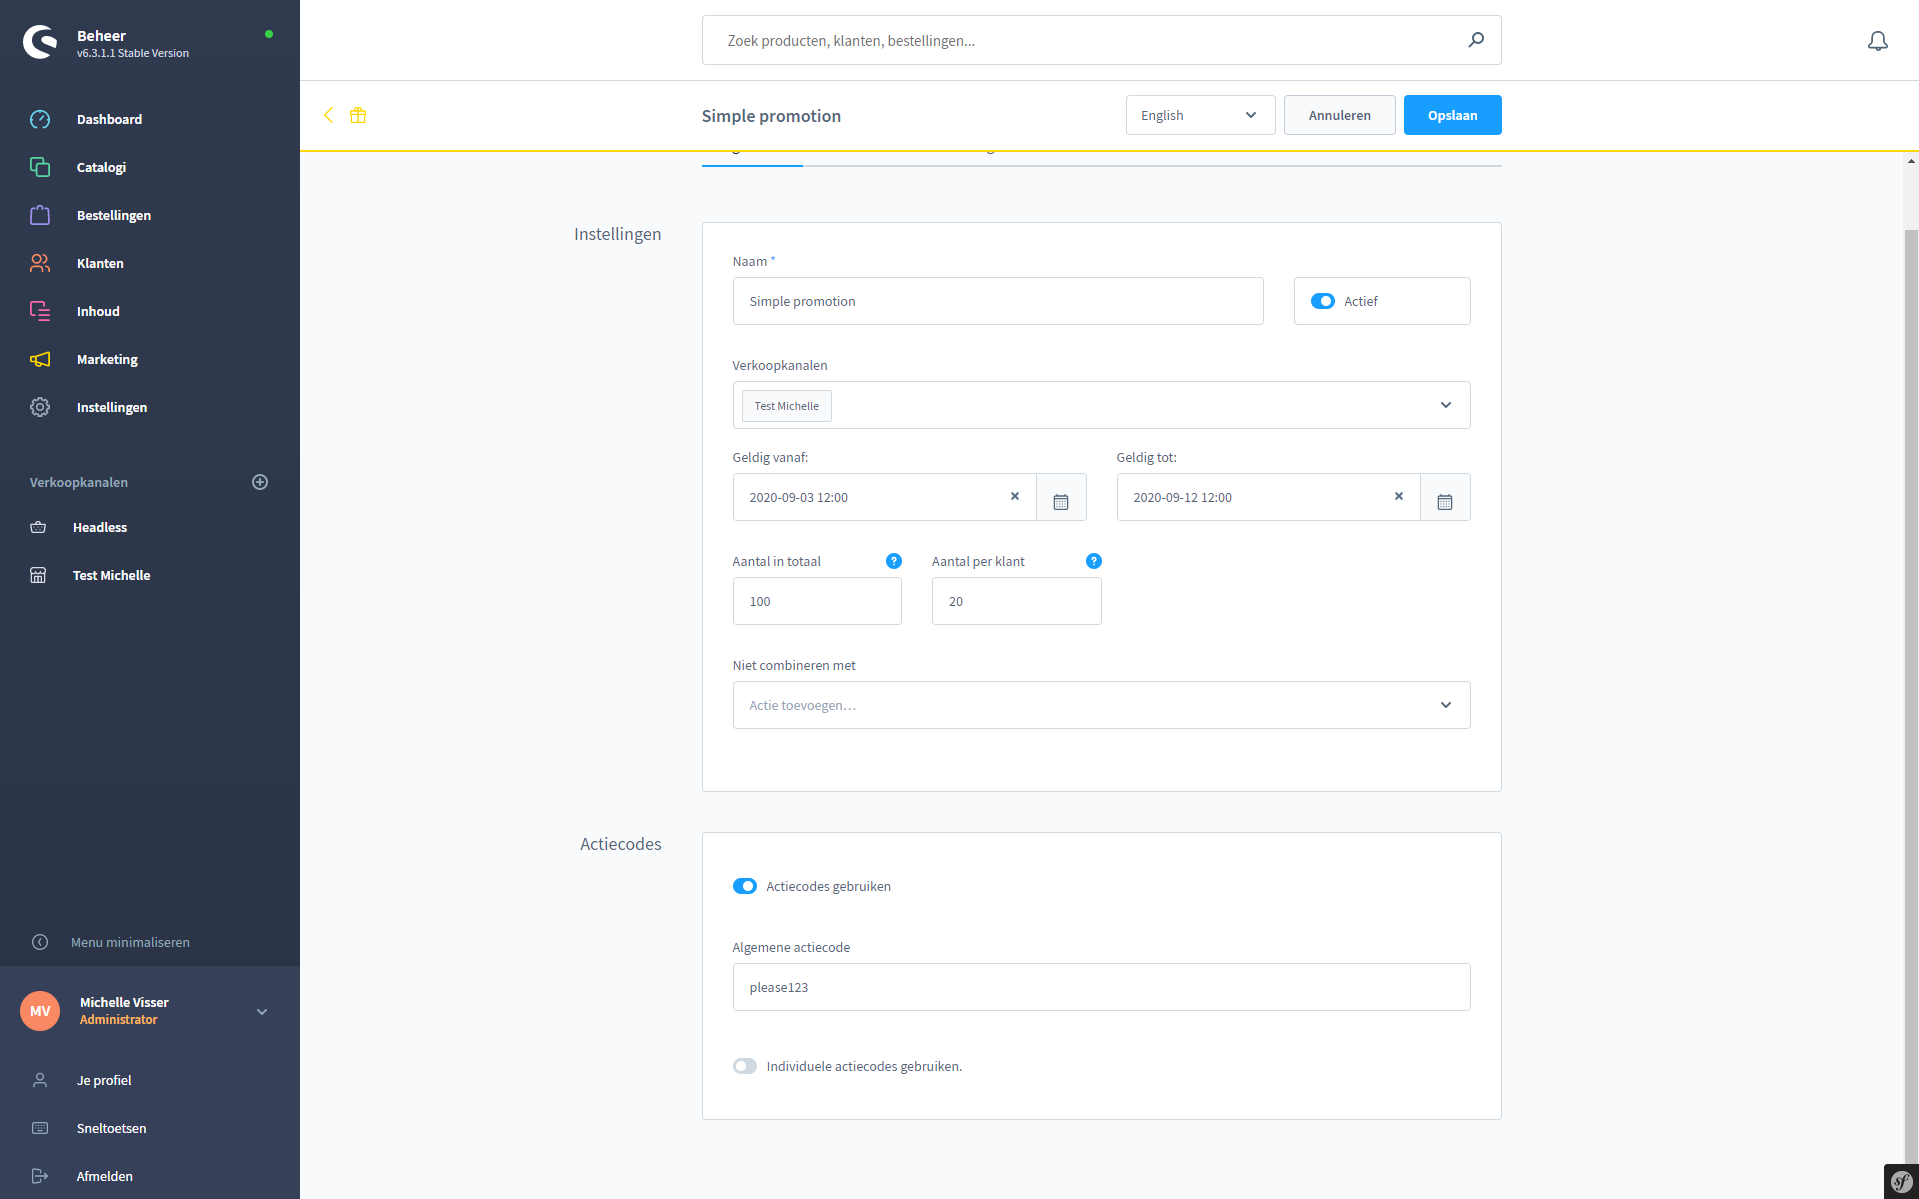
Task: Expand the Verkoopkanalen selection dropdown
Action: pos(1445,405)
